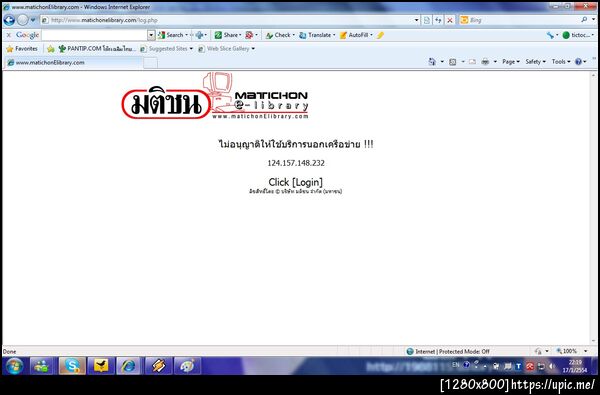Open the search provider dropdown arrow
The height and width of the screenshot is (395, 600).
click(593, 20)
